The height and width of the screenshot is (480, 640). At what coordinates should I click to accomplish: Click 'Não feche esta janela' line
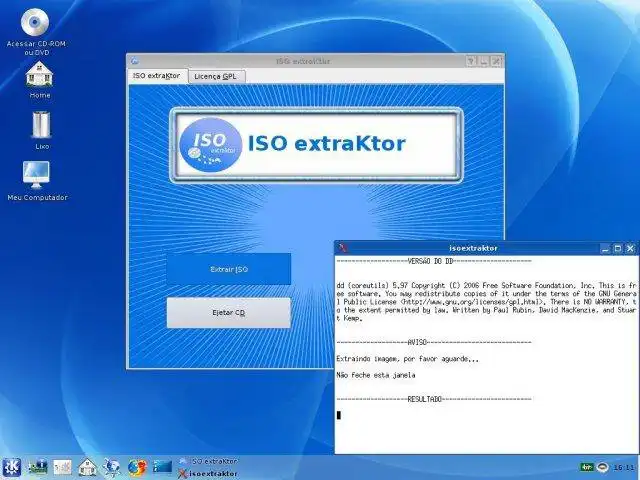click(376, 375)
